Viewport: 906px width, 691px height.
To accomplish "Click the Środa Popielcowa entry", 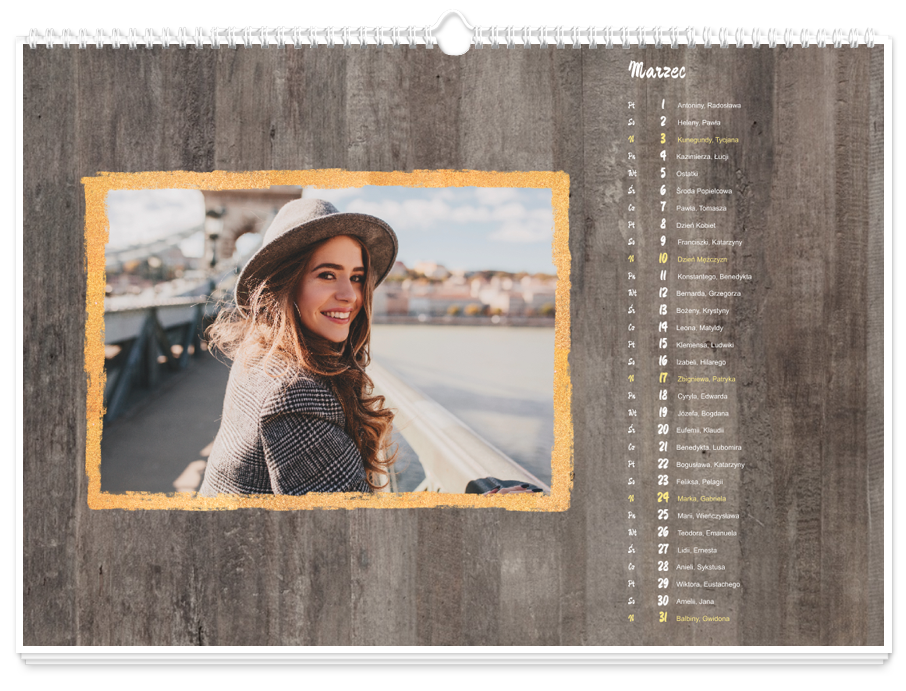I will pyautogui.click(x=704, y=191).
